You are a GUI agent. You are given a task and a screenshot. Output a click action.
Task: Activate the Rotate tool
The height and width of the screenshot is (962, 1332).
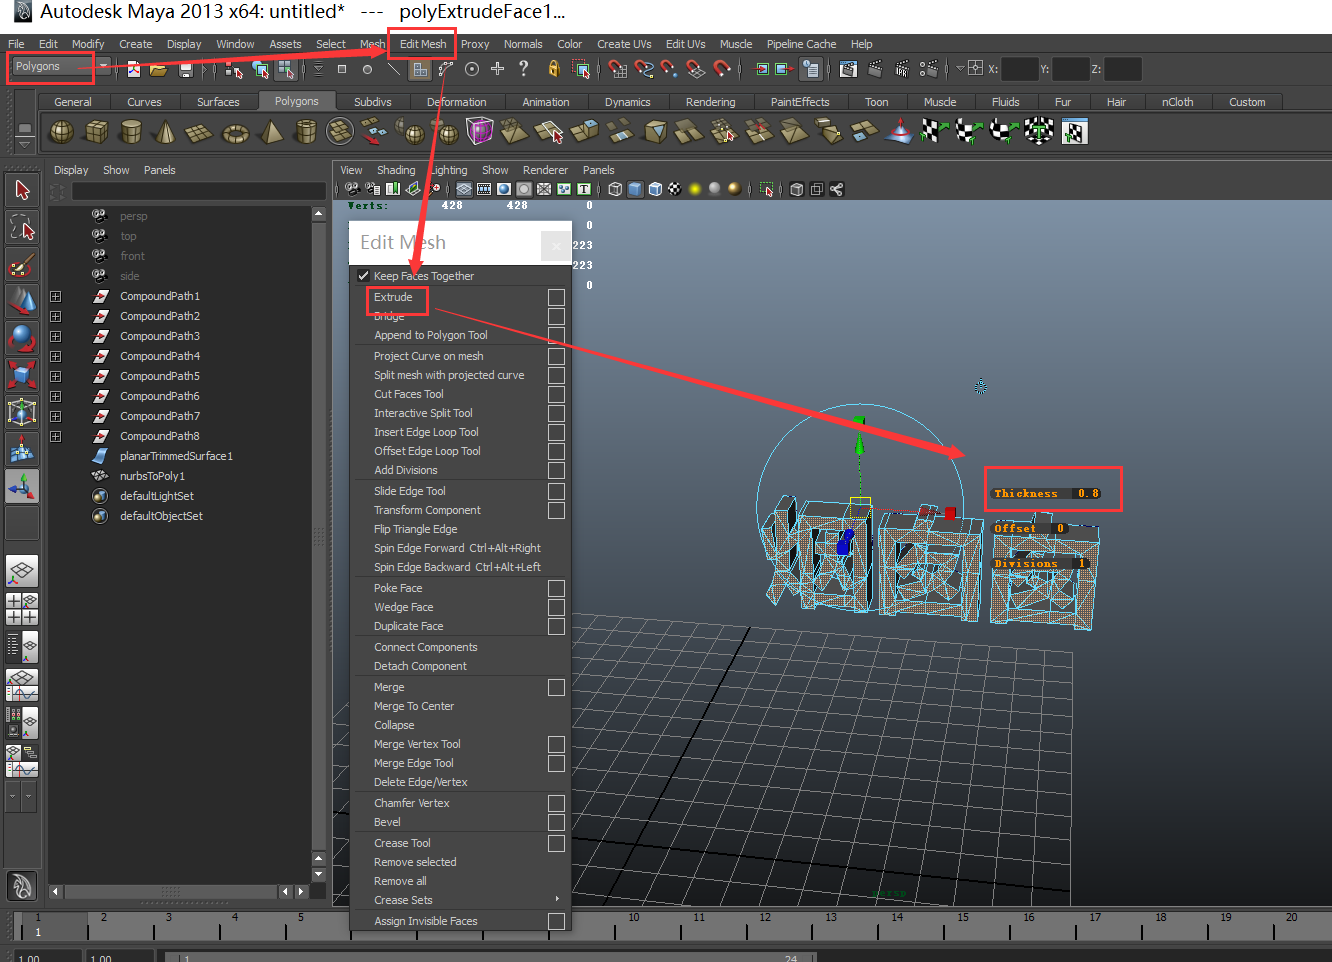point(22,338)
